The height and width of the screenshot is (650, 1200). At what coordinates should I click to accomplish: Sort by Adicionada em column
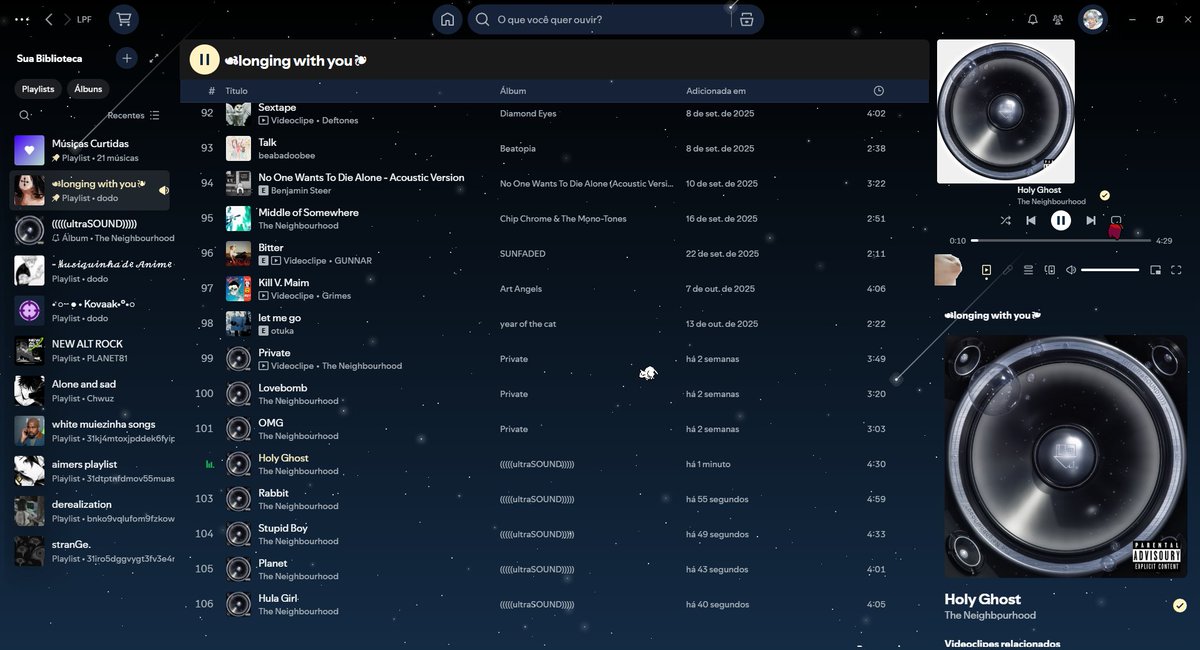716,91
